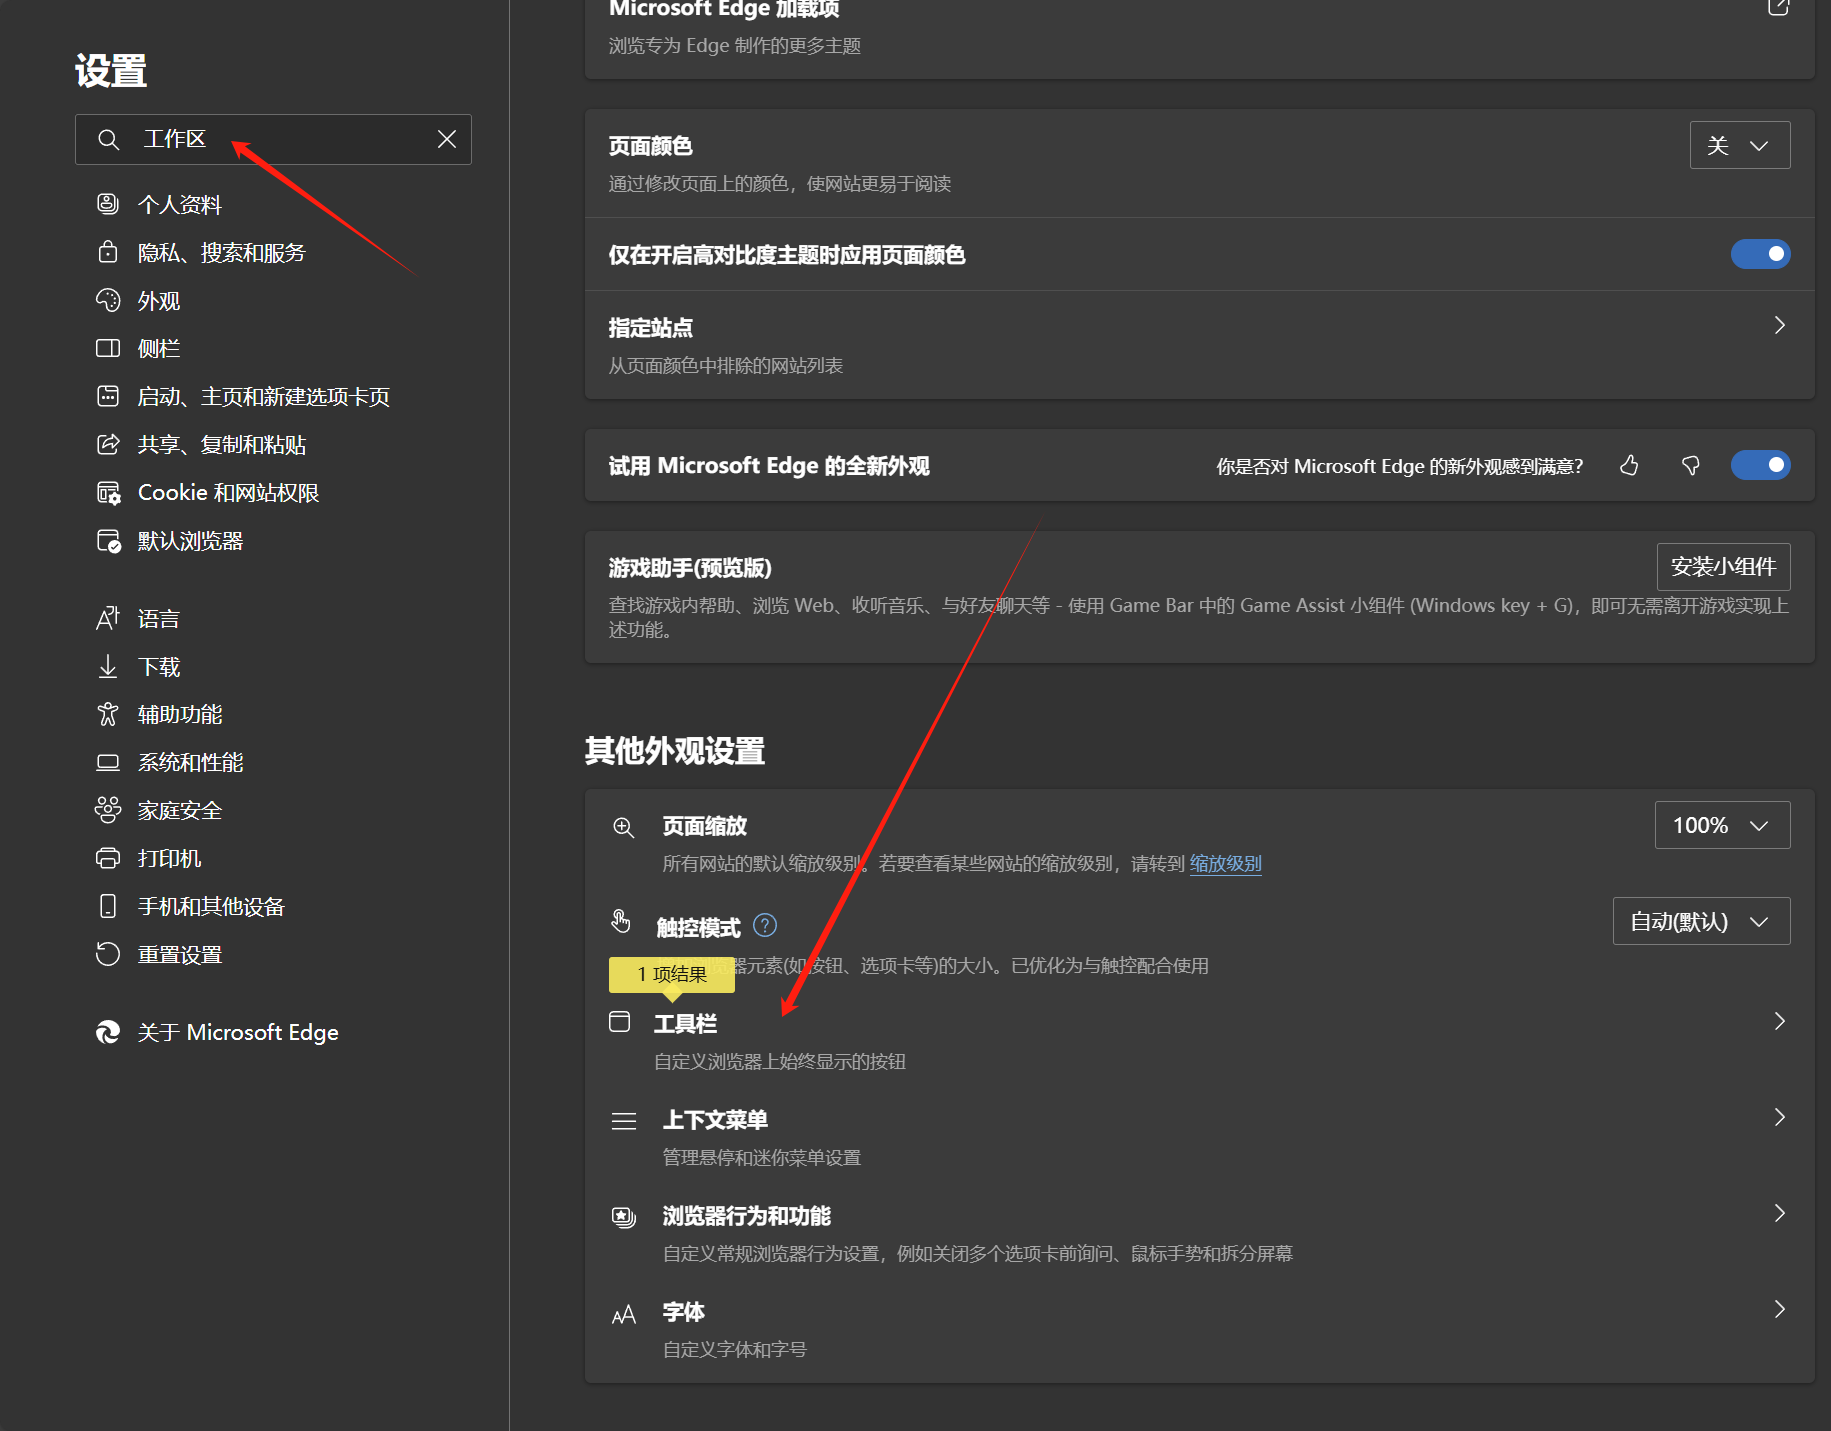This screenshot has width=1831, height=1431.
Task: Click the 上下文菜单 list icon
Action: 624,1121
